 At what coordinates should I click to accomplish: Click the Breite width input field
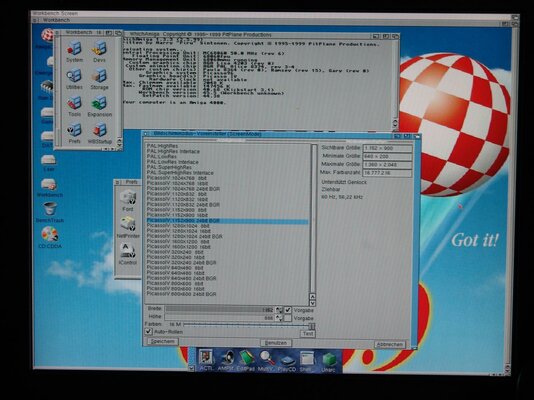[219, 309]
